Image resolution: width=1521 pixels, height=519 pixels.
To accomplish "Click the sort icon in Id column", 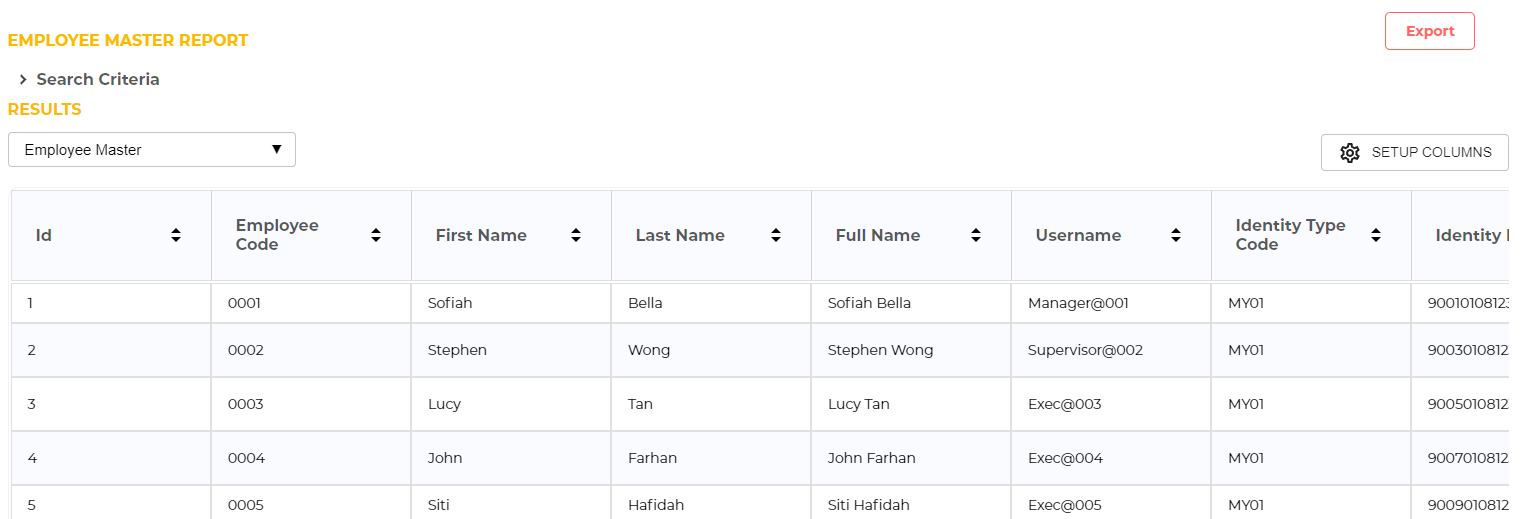I will 176,235.
